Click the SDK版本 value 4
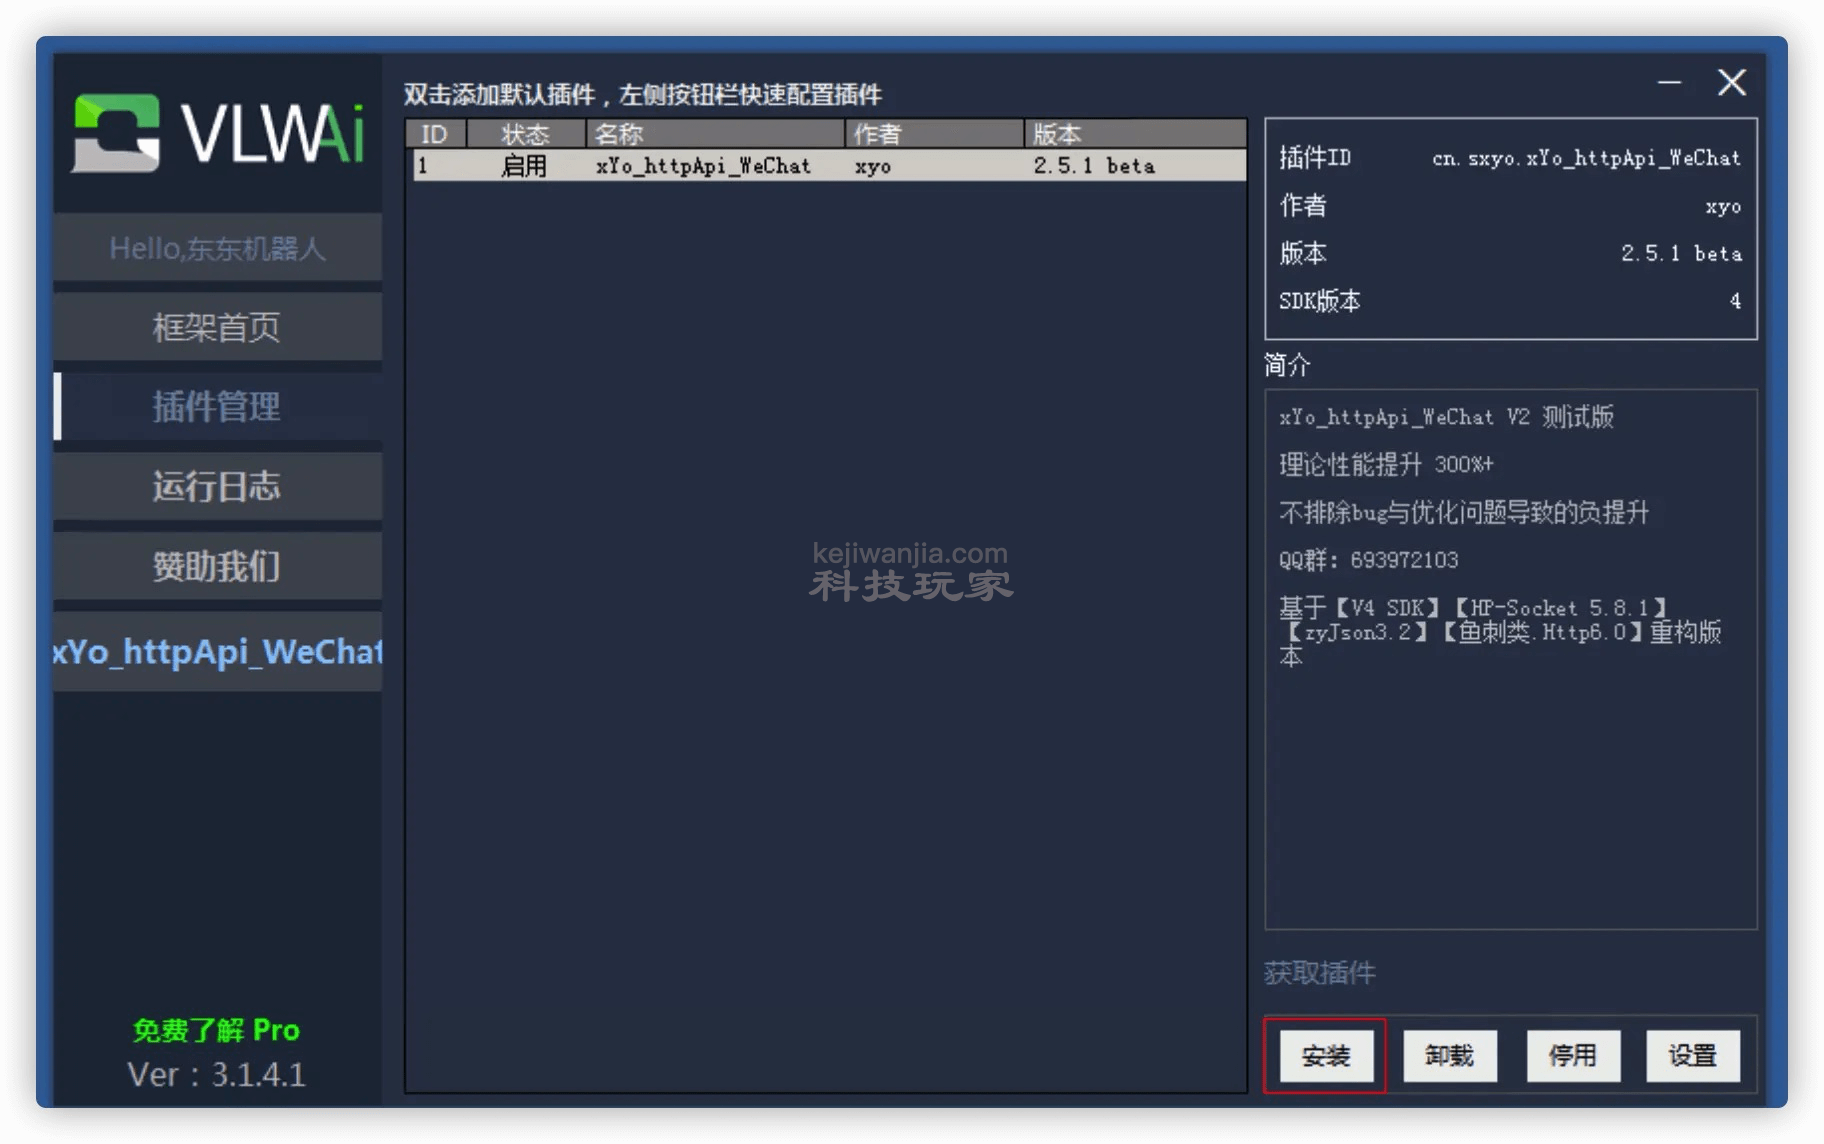The image size is (1824, 1144). coord(1735,301)
